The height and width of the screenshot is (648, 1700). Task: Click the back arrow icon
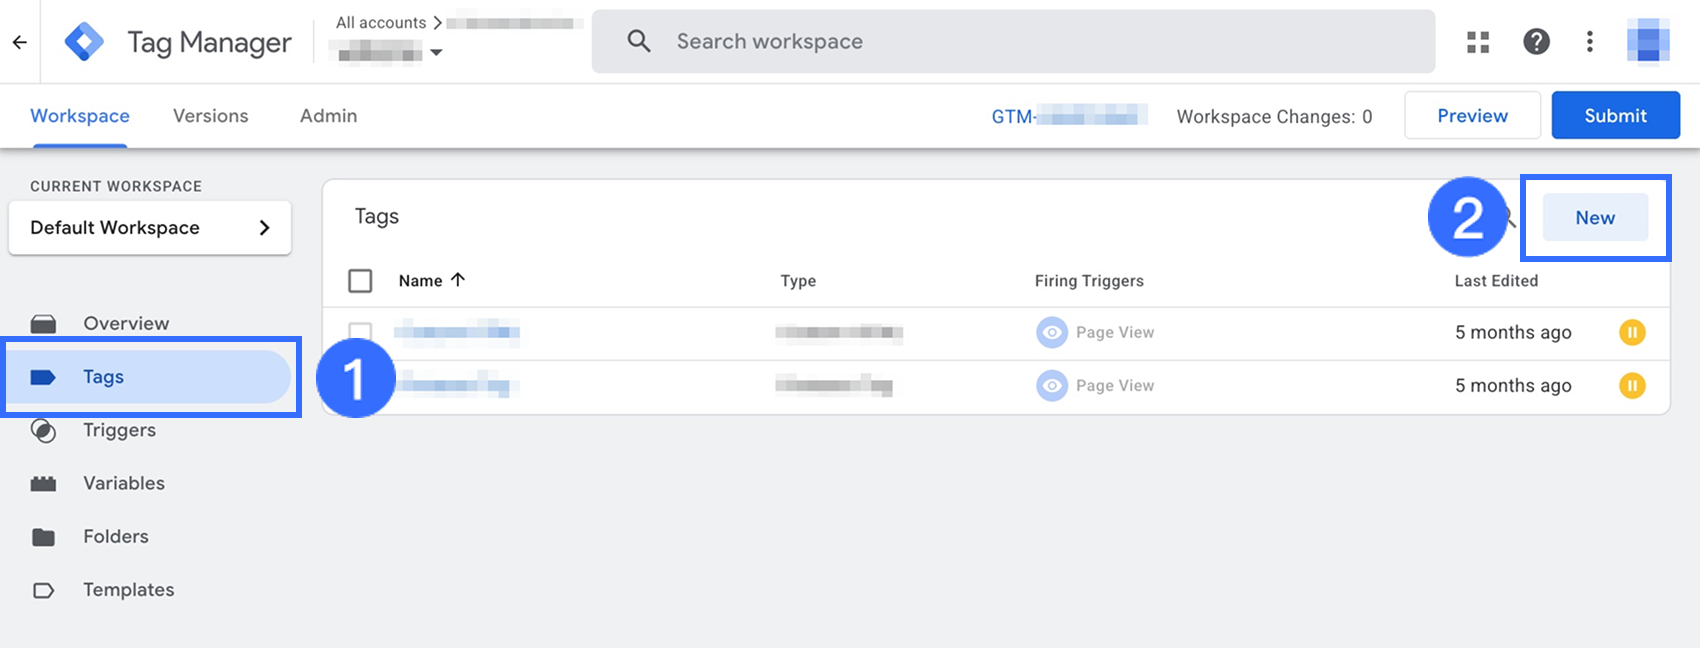(20, 42)
